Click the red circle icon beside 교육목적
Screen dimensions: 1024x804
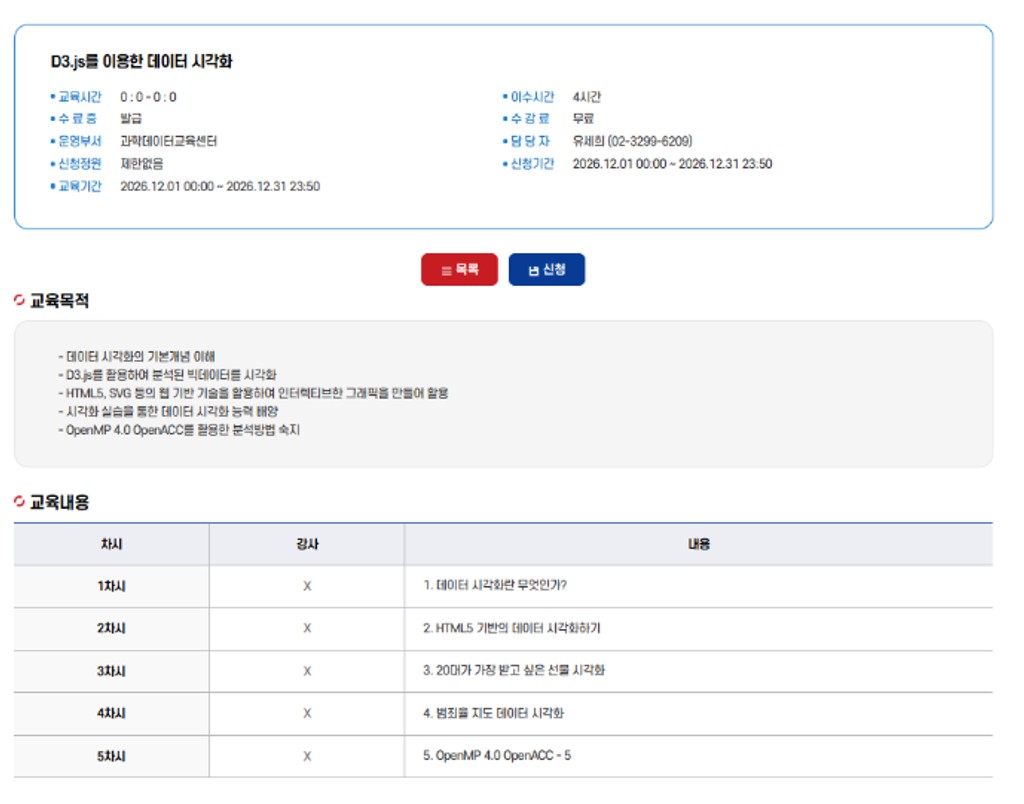(20, 301)
